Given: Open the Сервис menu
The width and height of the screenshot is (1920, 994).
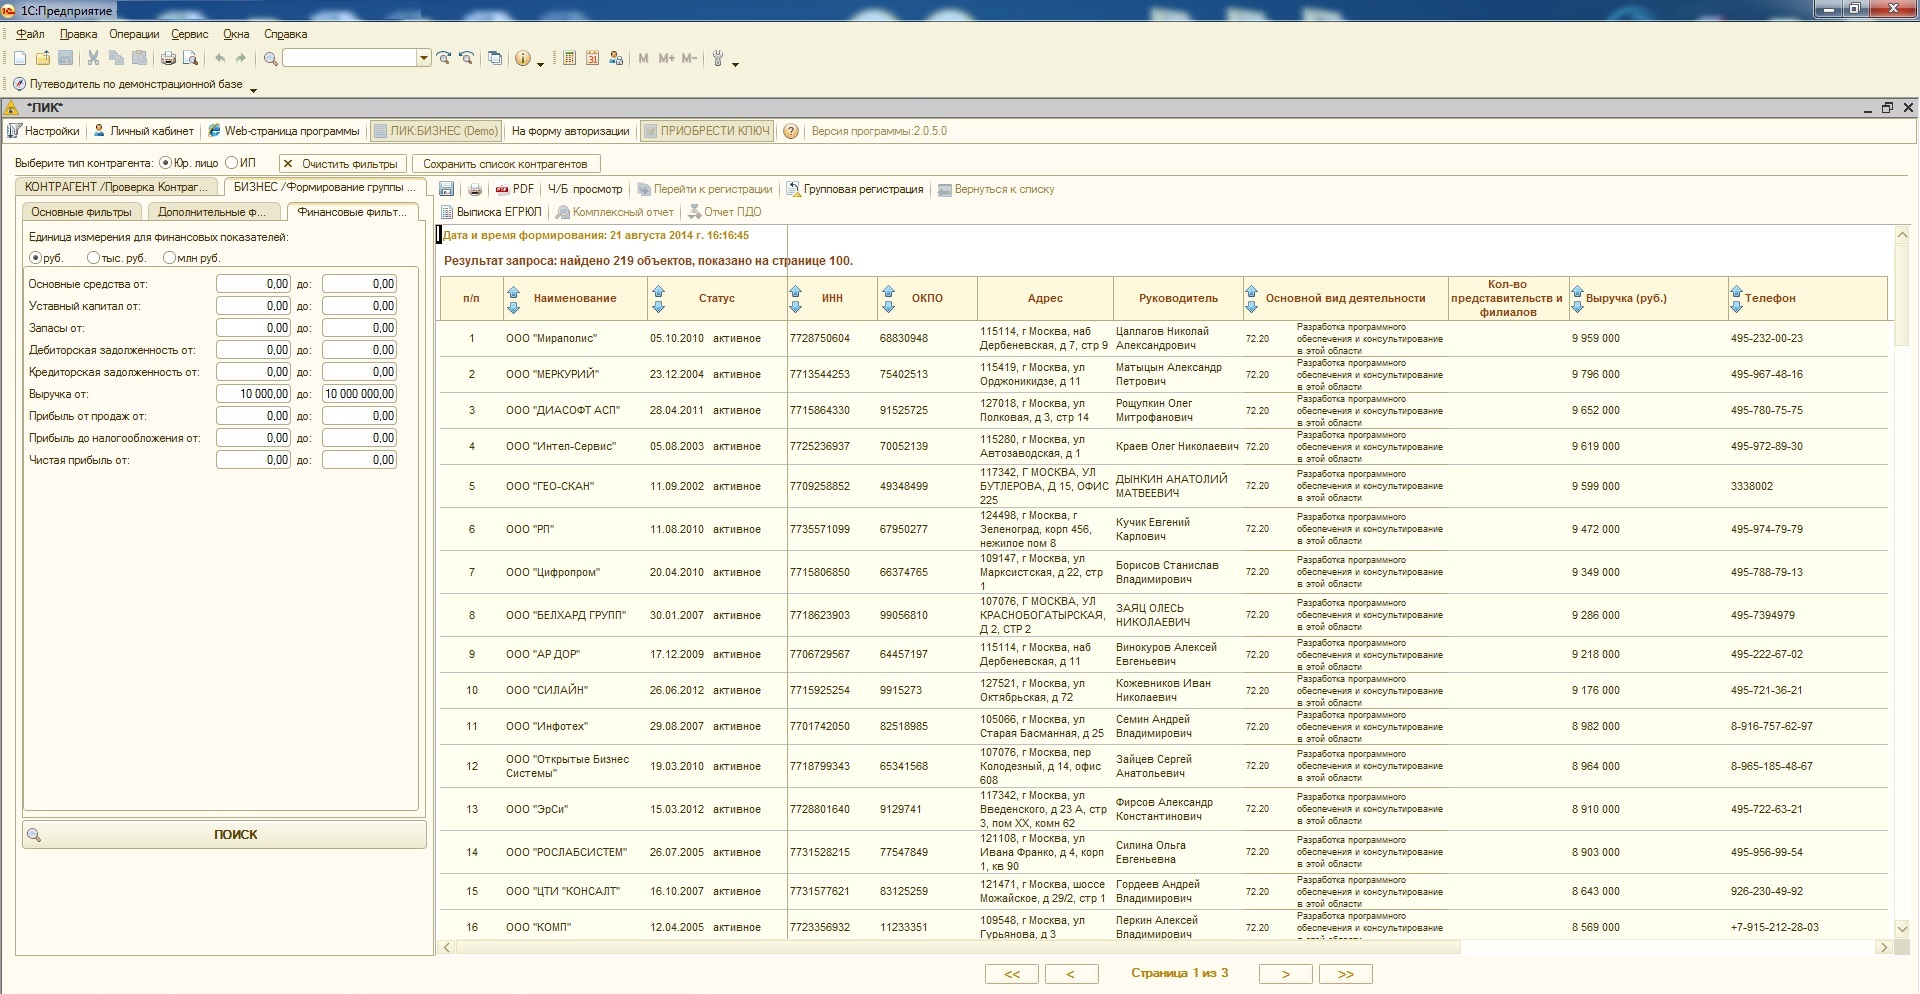Looking at the screenshot, I should pyautogui.click(x=190, y=34).
